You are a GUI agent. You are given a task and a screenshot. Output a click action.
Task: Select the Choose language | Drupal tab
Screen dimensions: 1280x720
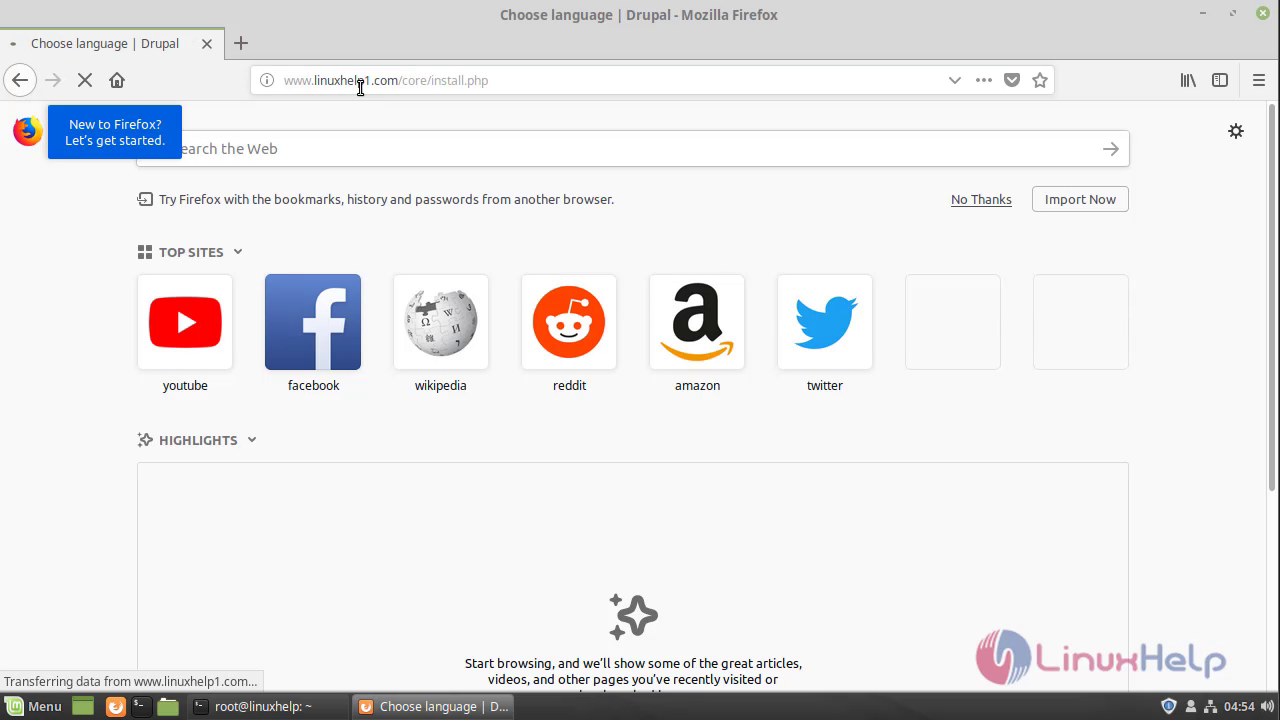[110, 44]
